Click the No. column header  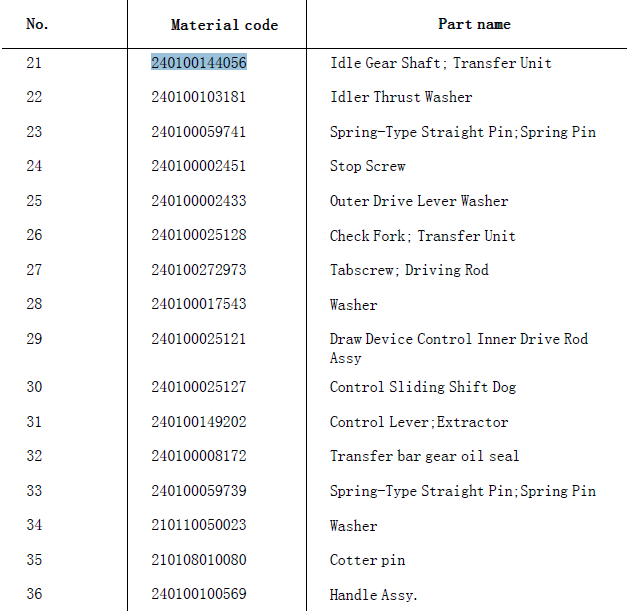(x=37, y=24)
